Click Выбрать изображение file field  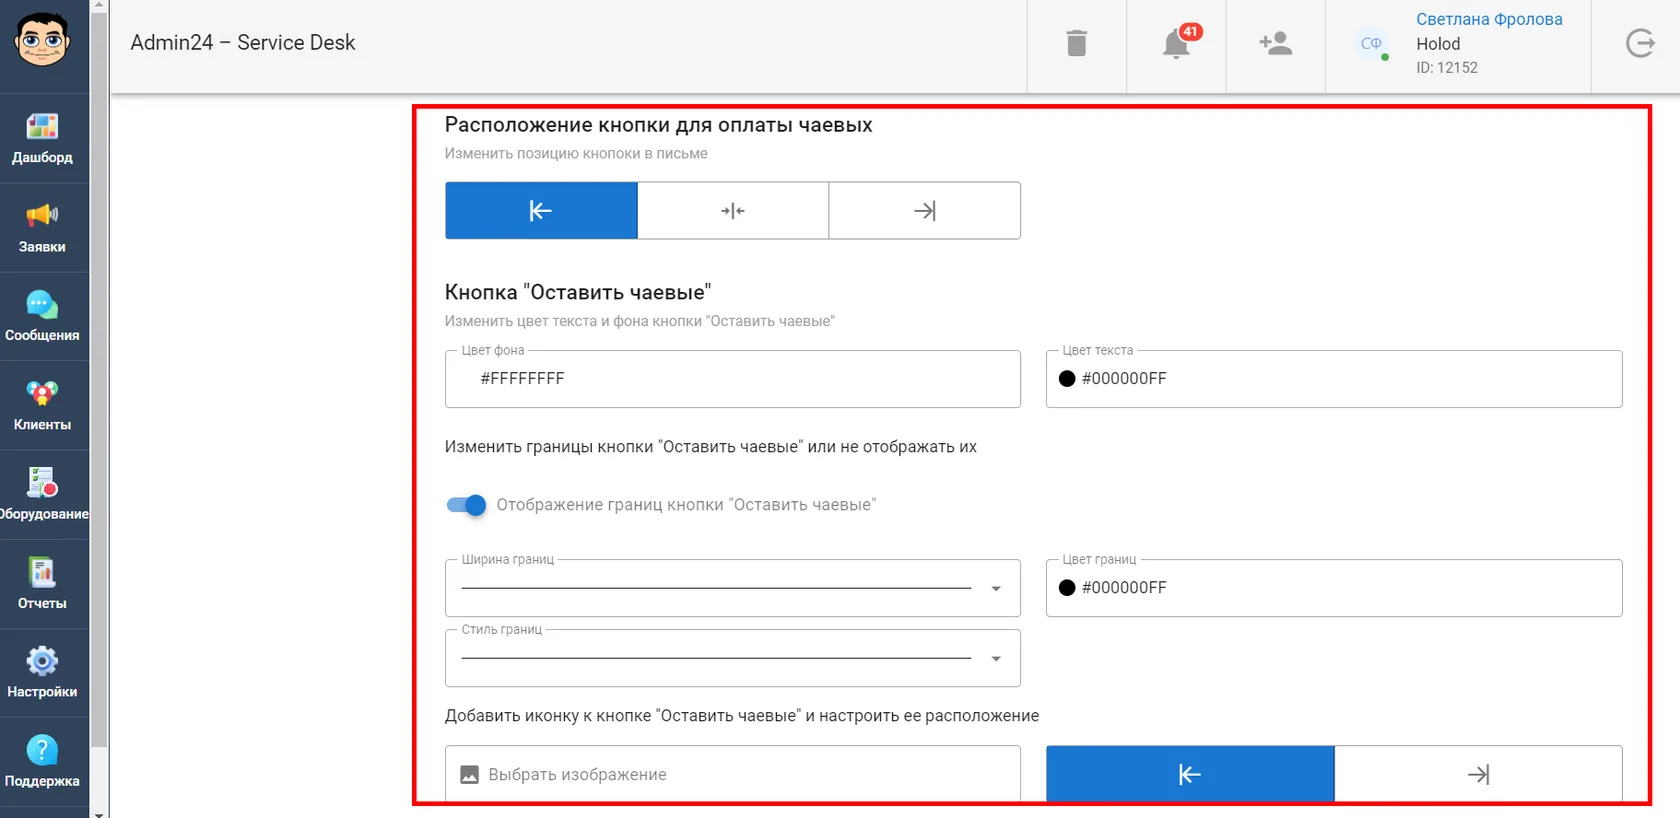coord(733,774)
